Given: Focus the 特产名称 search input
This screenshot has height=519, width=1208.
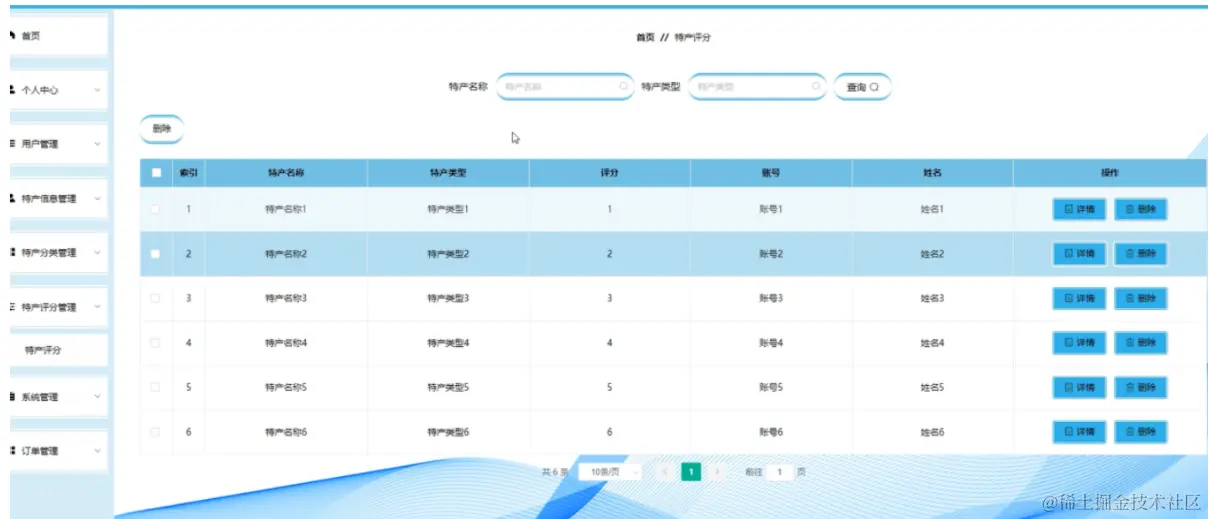Looking at the screenshot, I should pos(565,87).
